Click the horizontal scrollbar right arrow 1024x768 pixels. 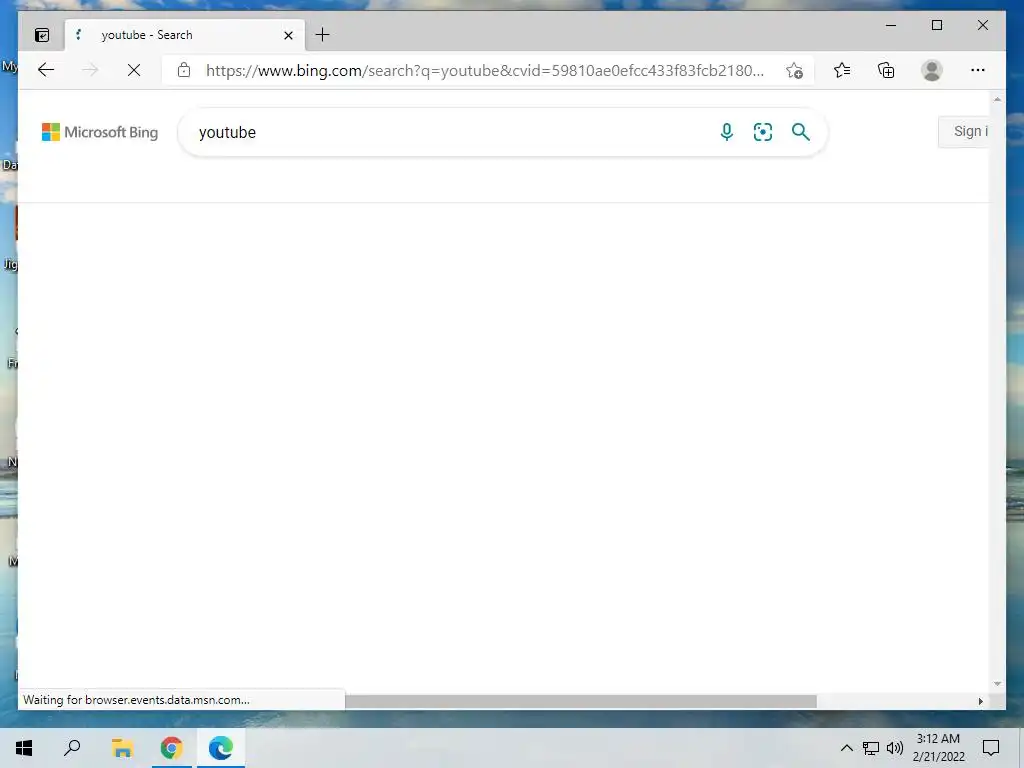(x=980, y=701)
